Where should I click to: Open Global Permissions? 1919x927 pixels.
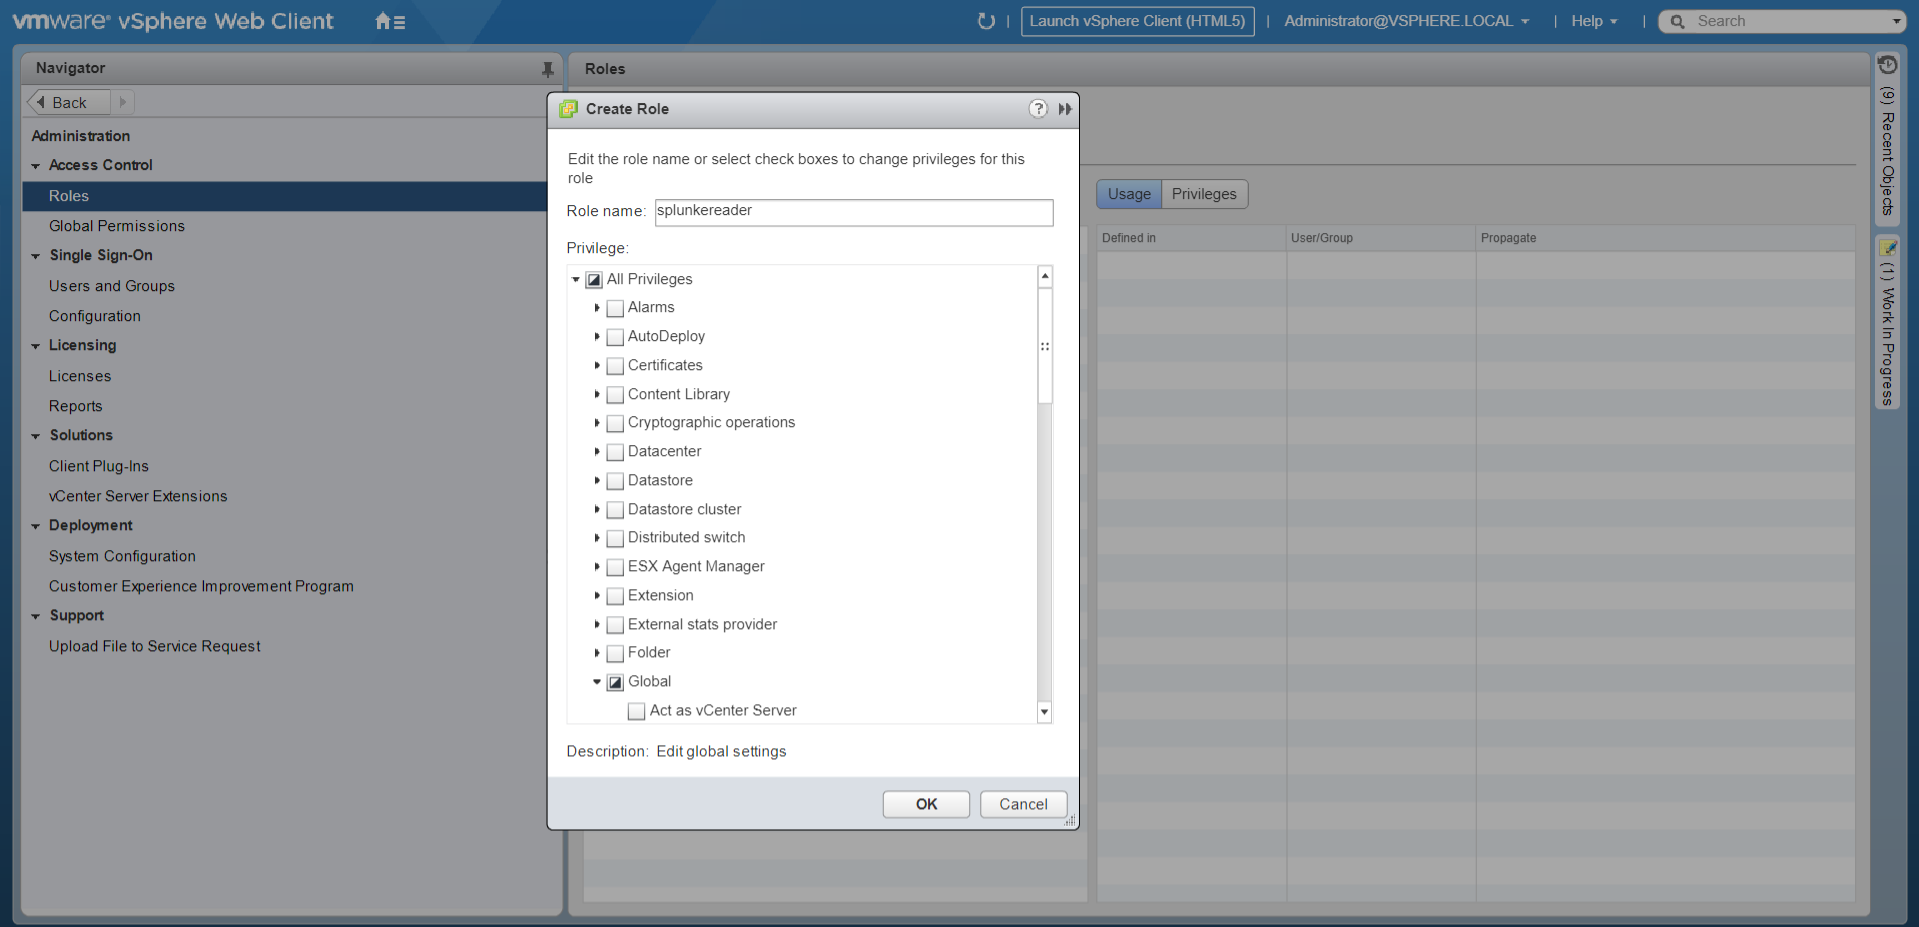117,226
